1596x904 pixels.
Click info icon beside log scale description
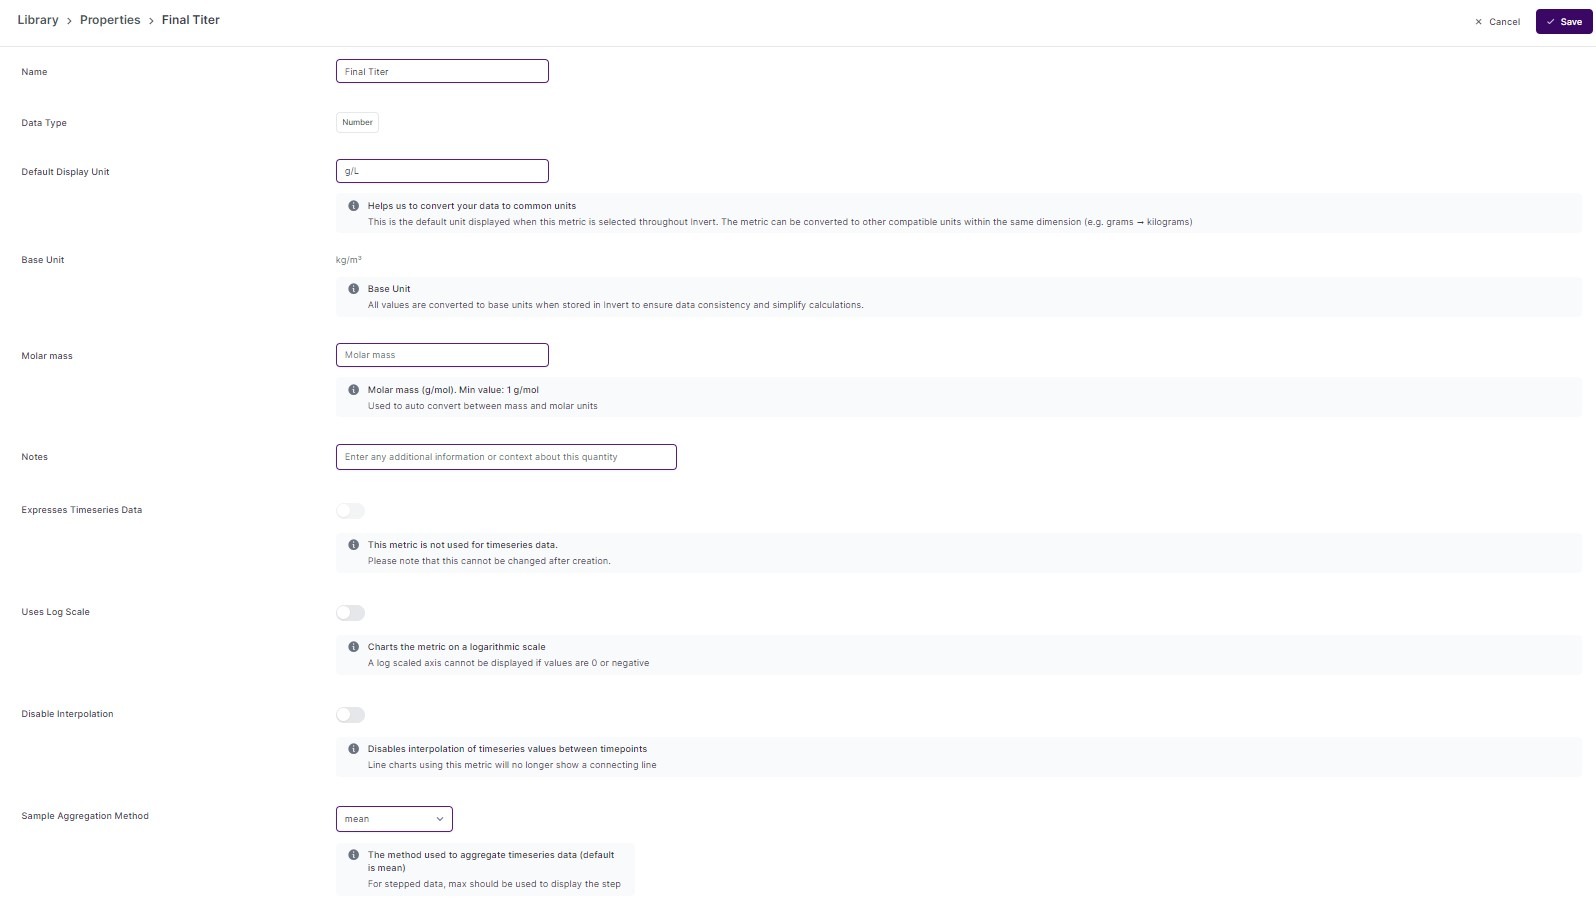353,647
